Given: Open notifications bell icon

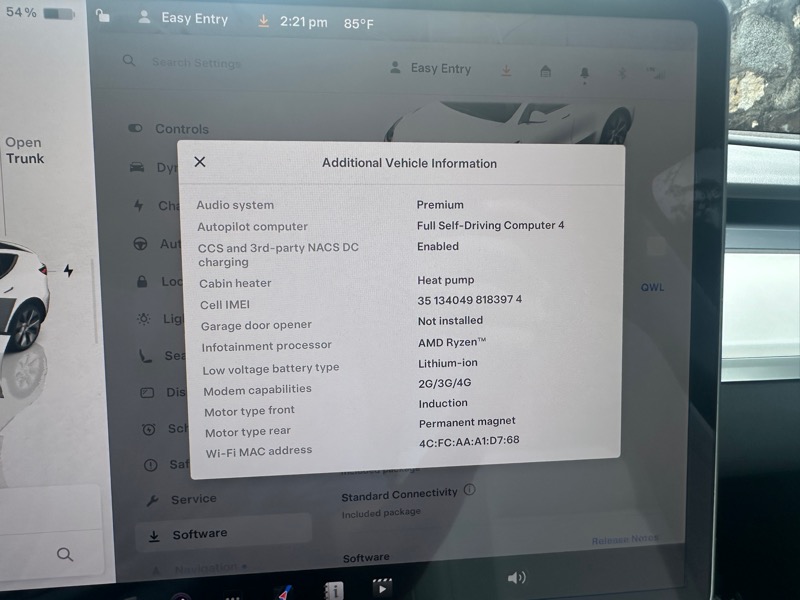Looking at the screenshot, I should tap(584, 73).
